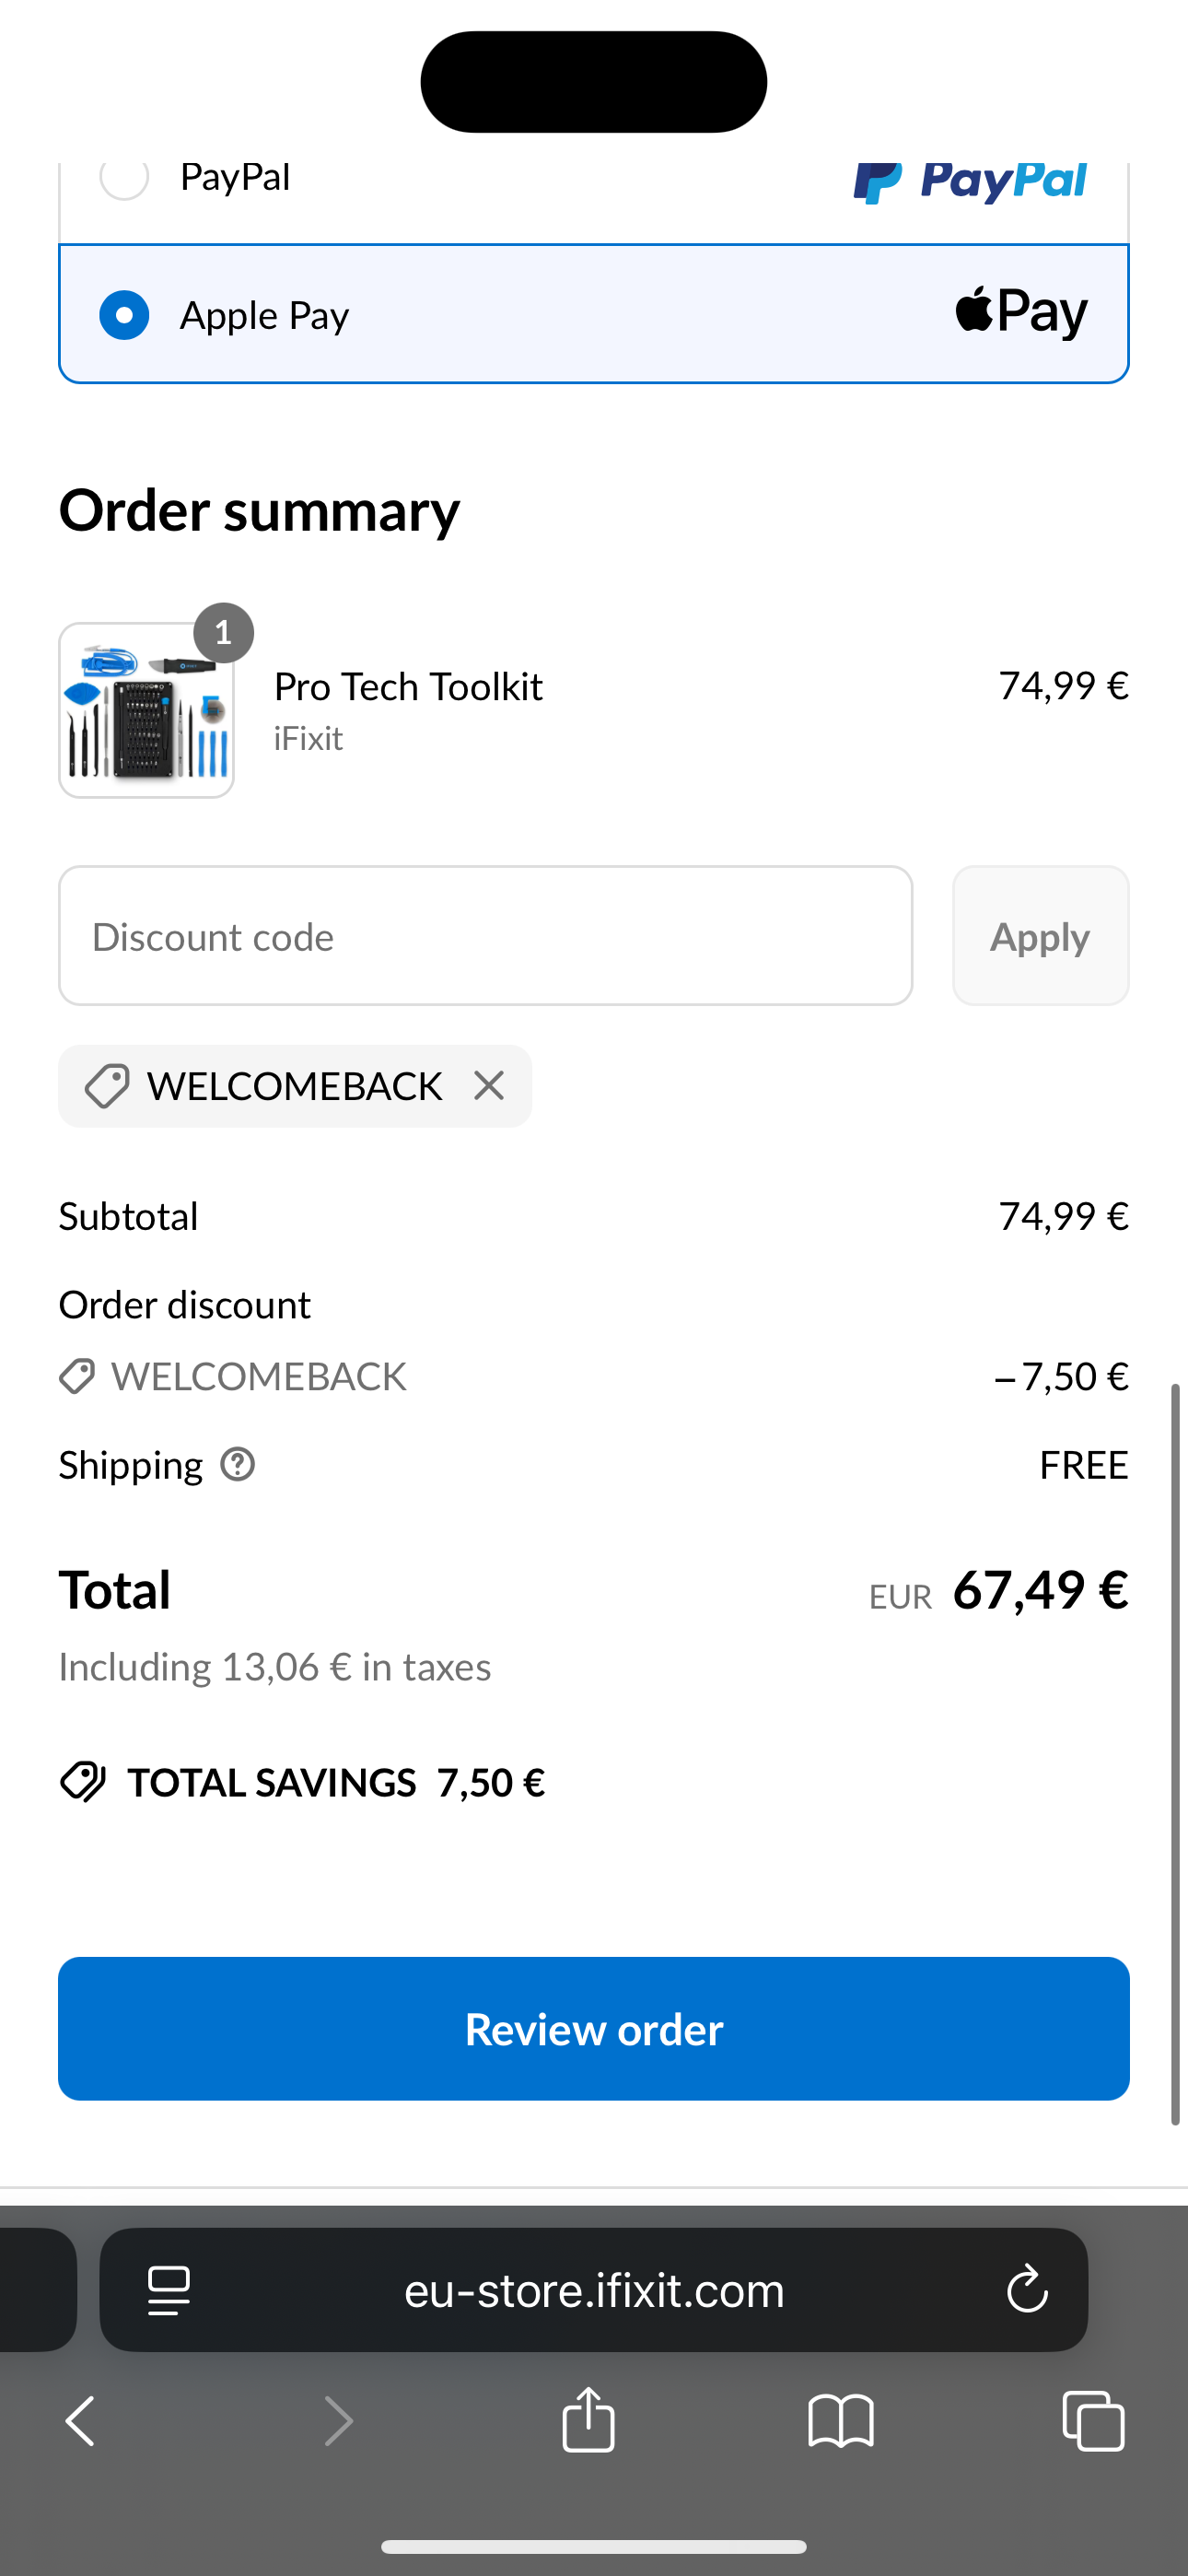
Task: Open the Safari tab switcher
Action: (1093, 2420)
